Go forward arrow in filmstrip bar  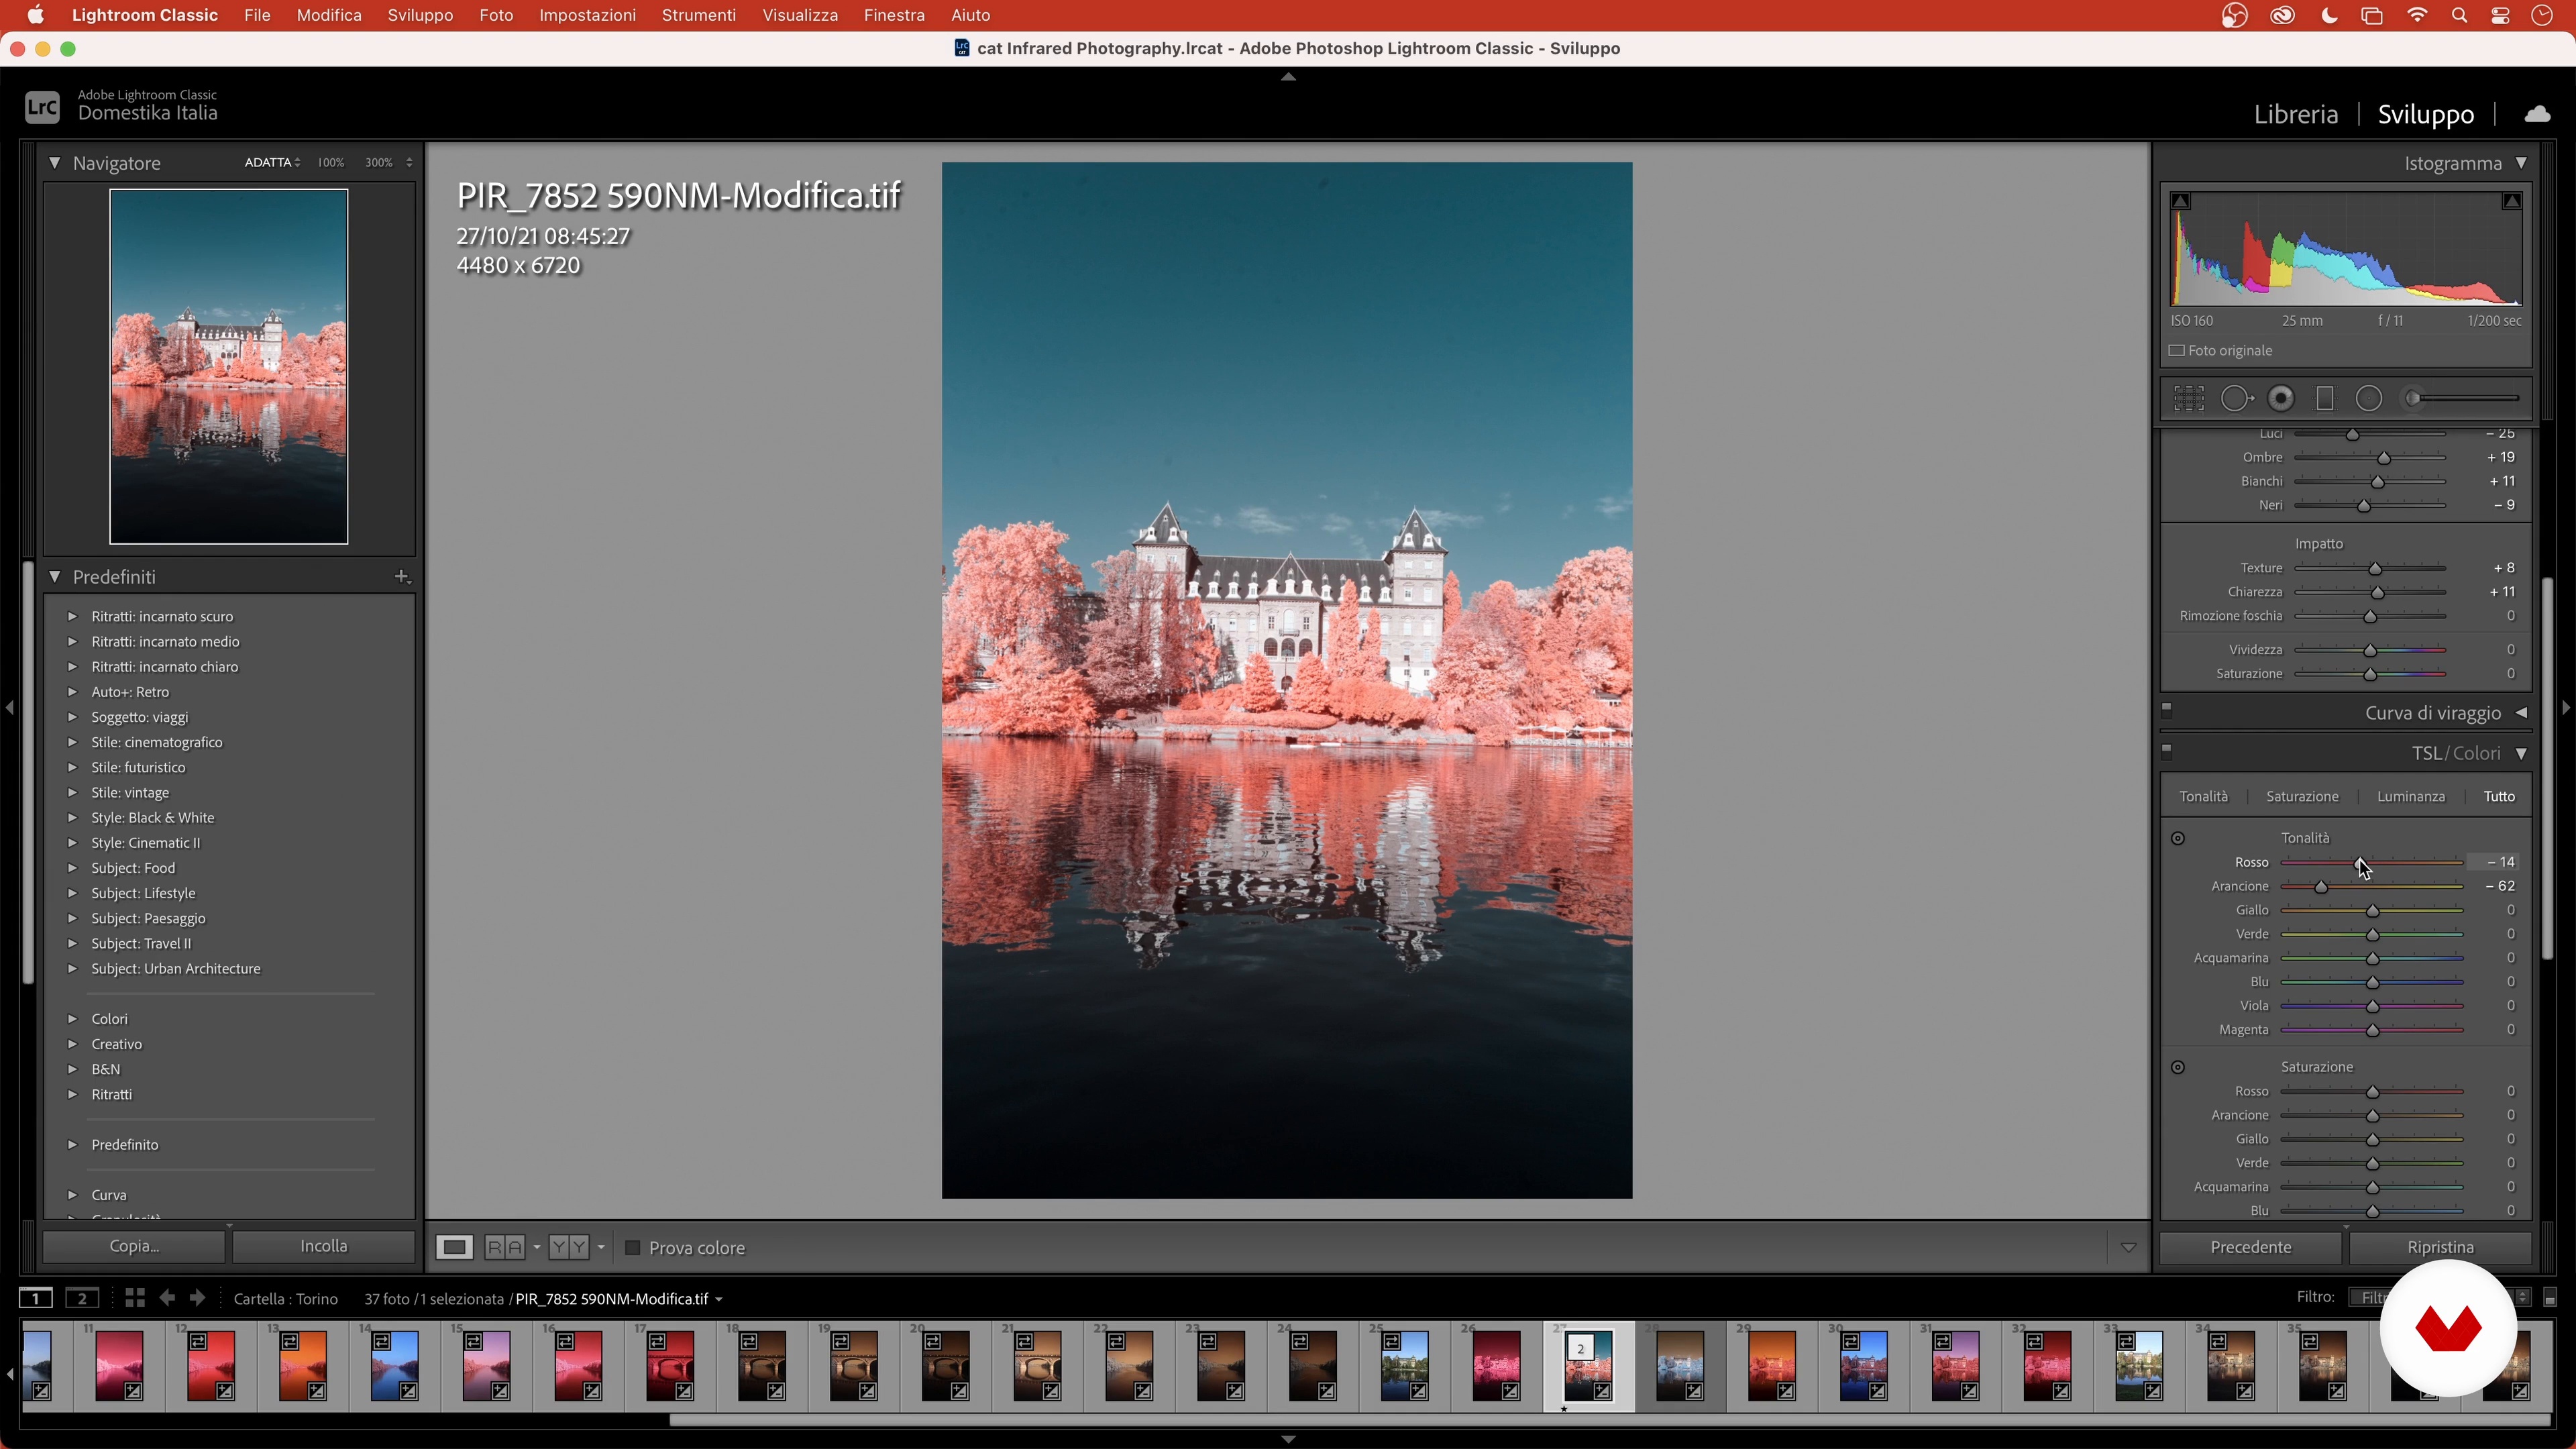[198, 1298]
